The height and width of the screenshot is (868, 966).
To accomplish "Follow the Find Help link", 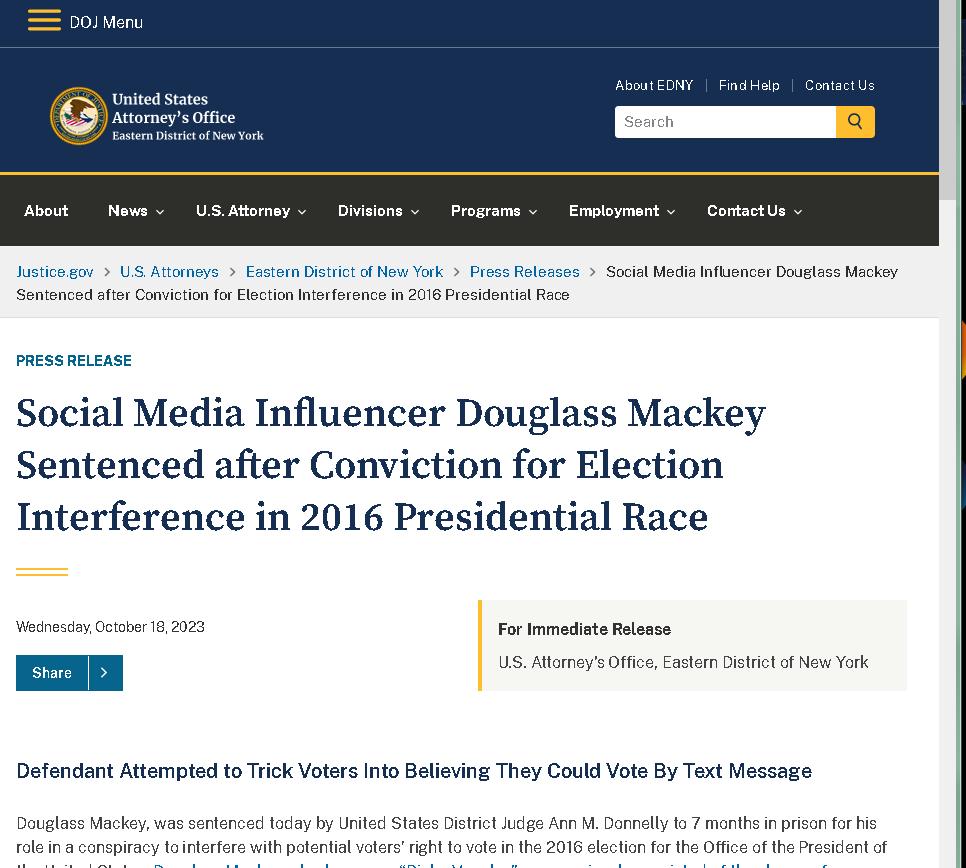I will (x=749, y=85).
